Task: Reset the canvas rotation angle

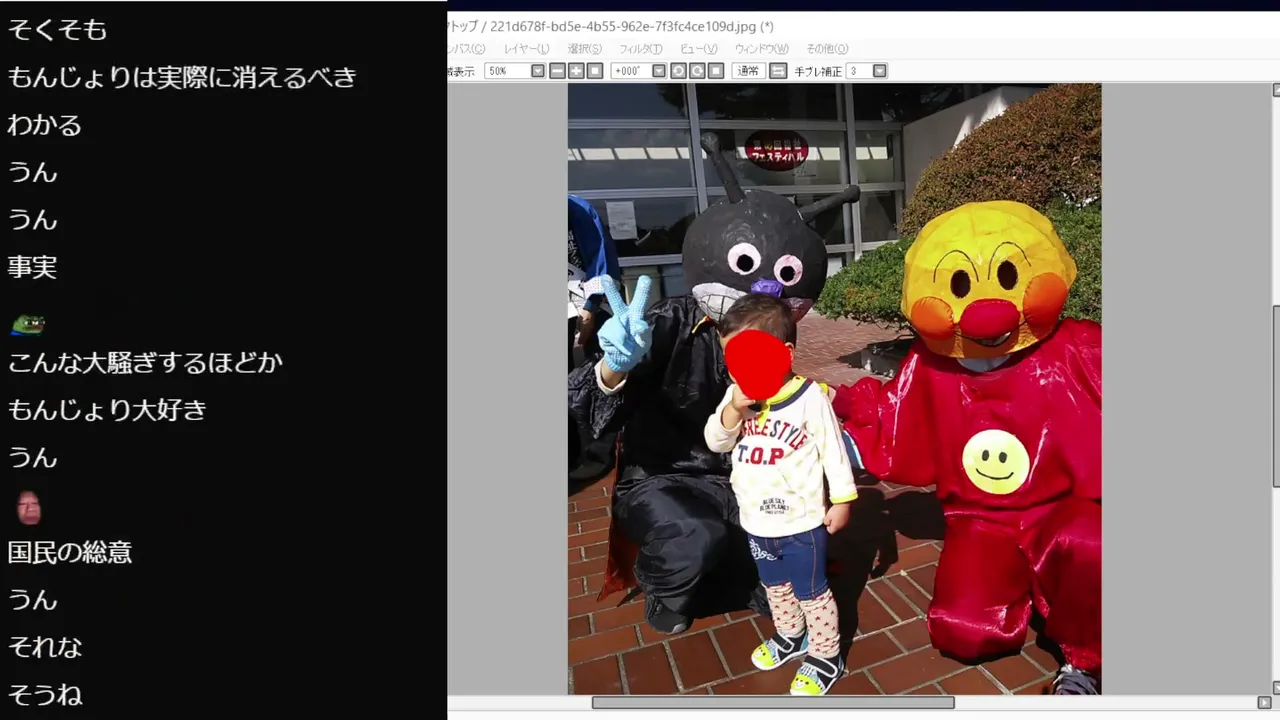Action: pyautogui.click(x=716, y=71)
